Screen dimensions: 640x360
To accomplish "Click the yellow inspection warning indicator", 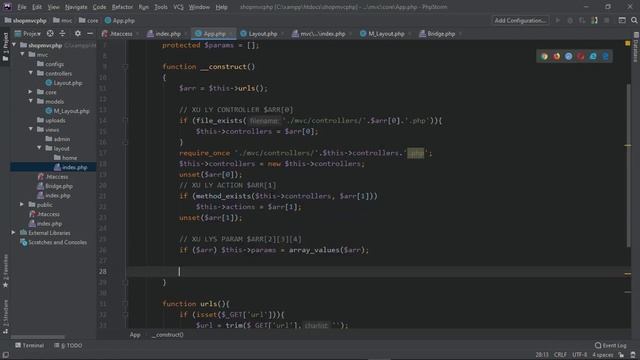I will pos(627,43).
